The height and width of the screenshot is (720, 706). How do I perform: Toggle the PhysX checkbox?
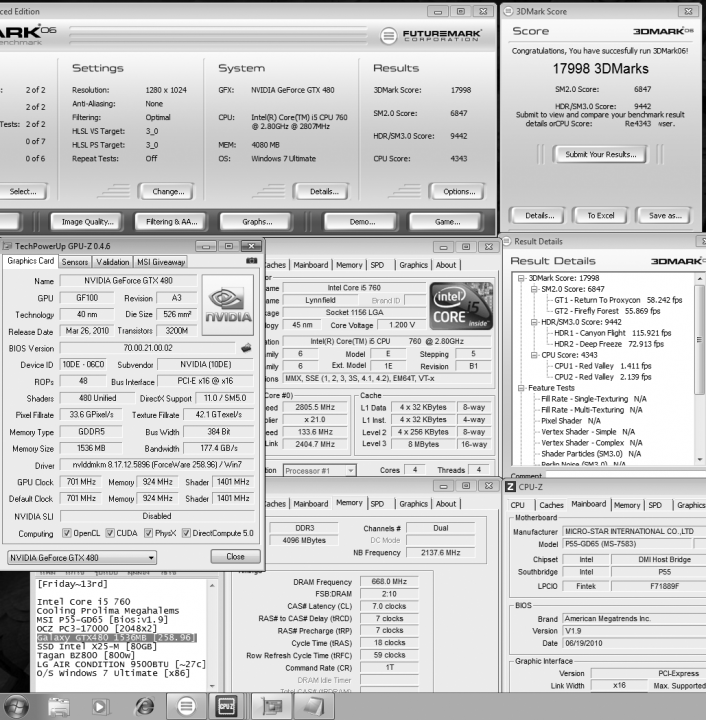(148, 533)
